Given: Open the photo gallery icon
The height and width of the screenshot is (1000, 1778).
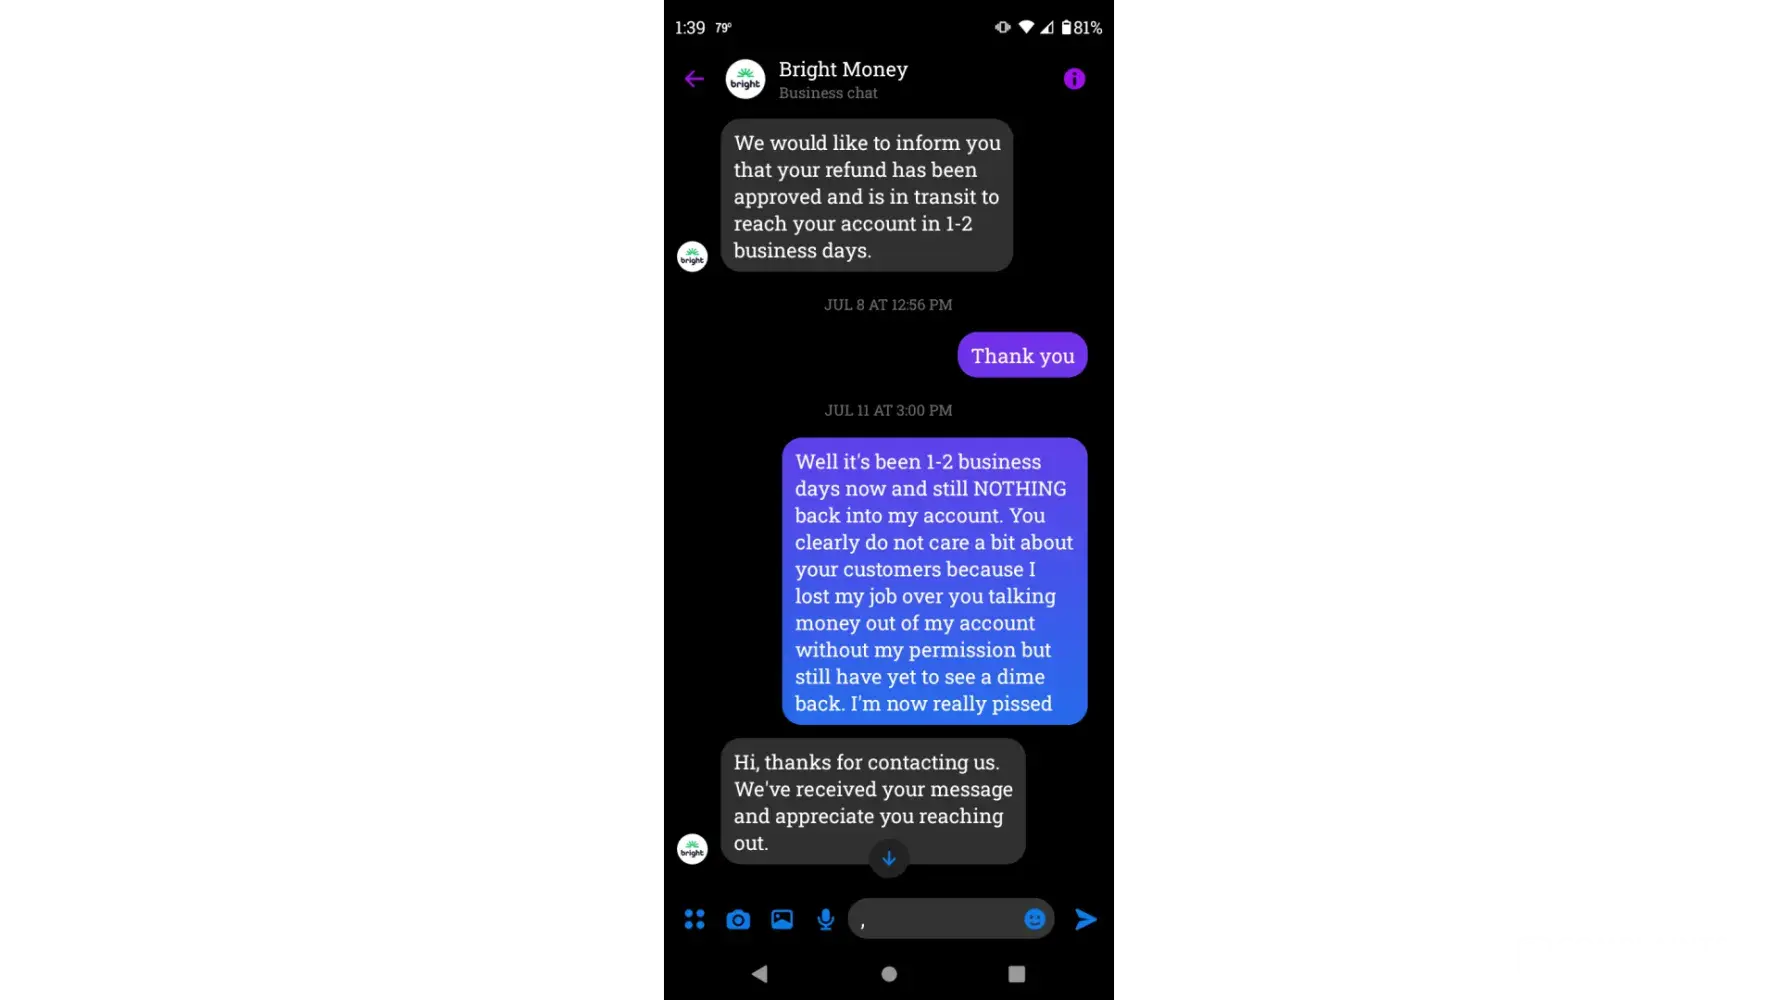Looking at the screenshot, I should pos(782,919).
